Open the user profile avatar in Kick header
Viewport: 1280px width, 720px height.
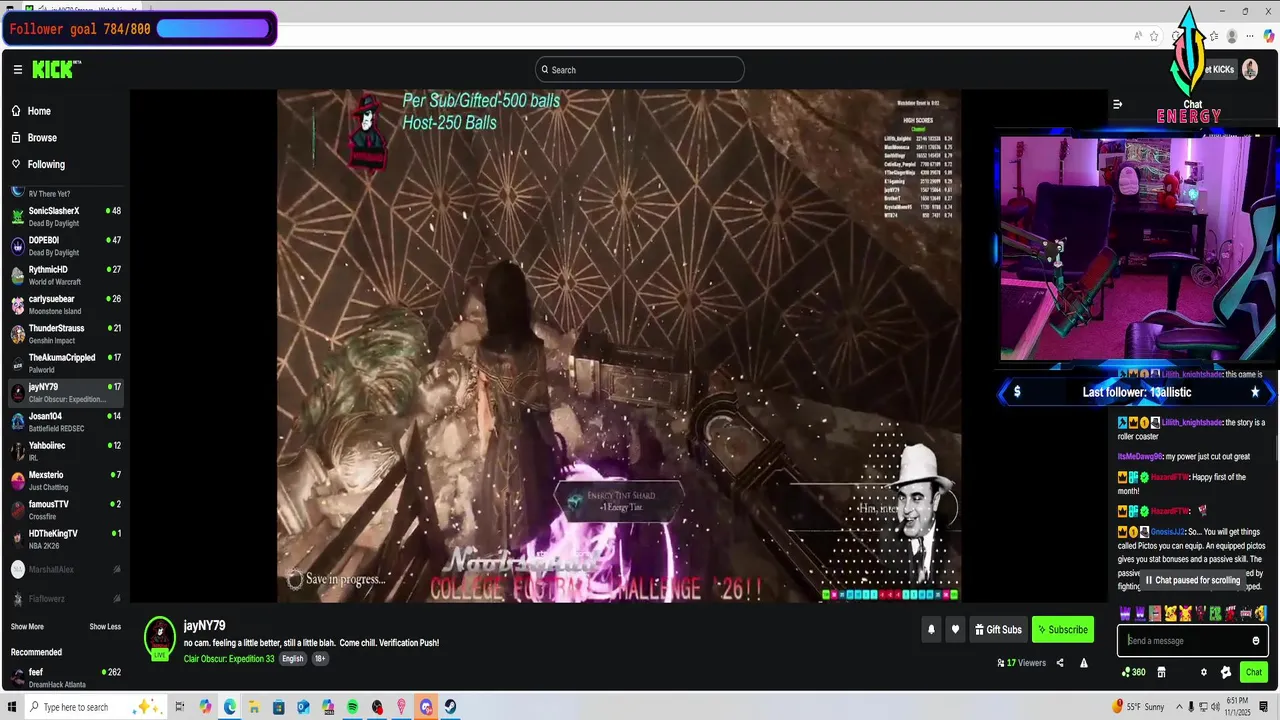[x=1250, y=69]
